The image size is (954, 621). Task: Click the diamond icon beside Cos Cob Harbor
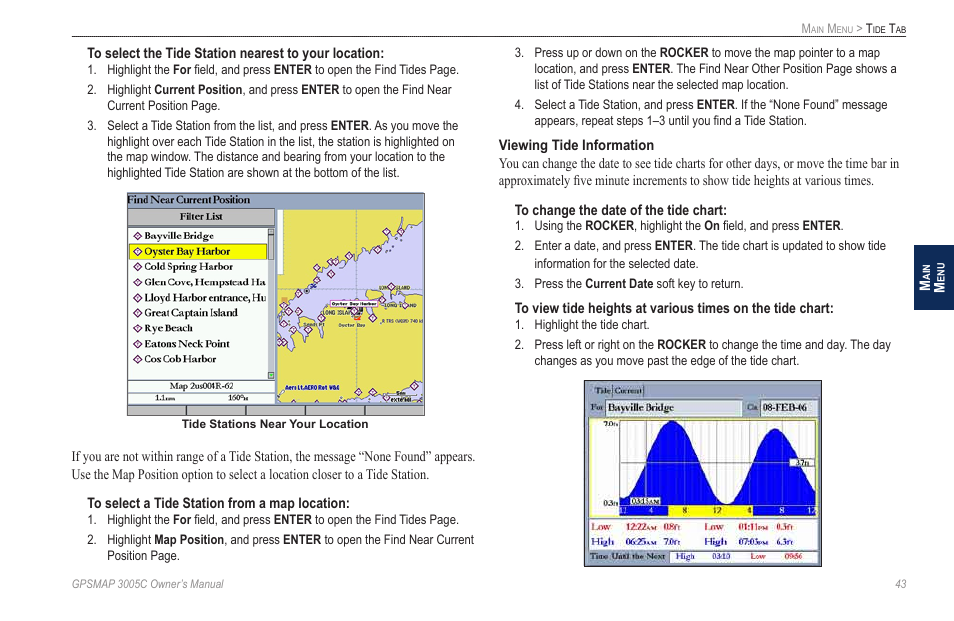point(138,359)
